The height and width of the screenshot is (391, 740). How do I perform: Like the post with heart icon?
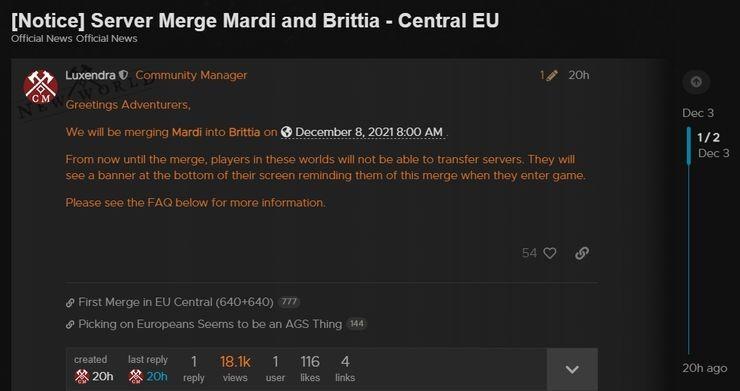tap(550, 253)
